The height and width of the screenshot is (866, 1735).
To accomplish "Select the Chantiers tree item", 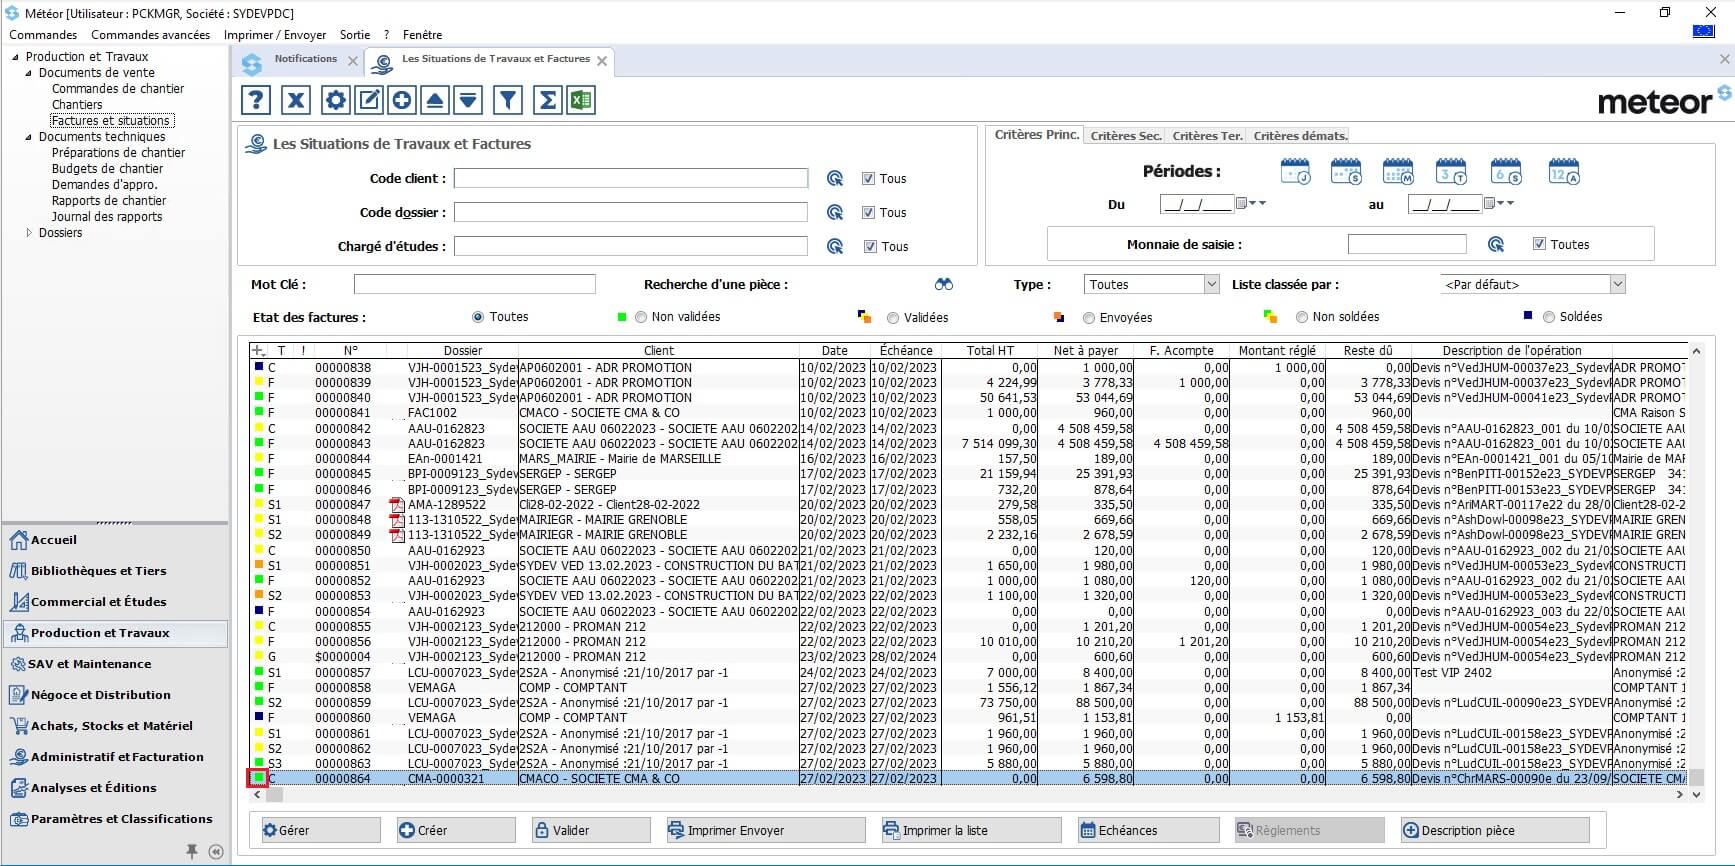I will coord(77,105).
